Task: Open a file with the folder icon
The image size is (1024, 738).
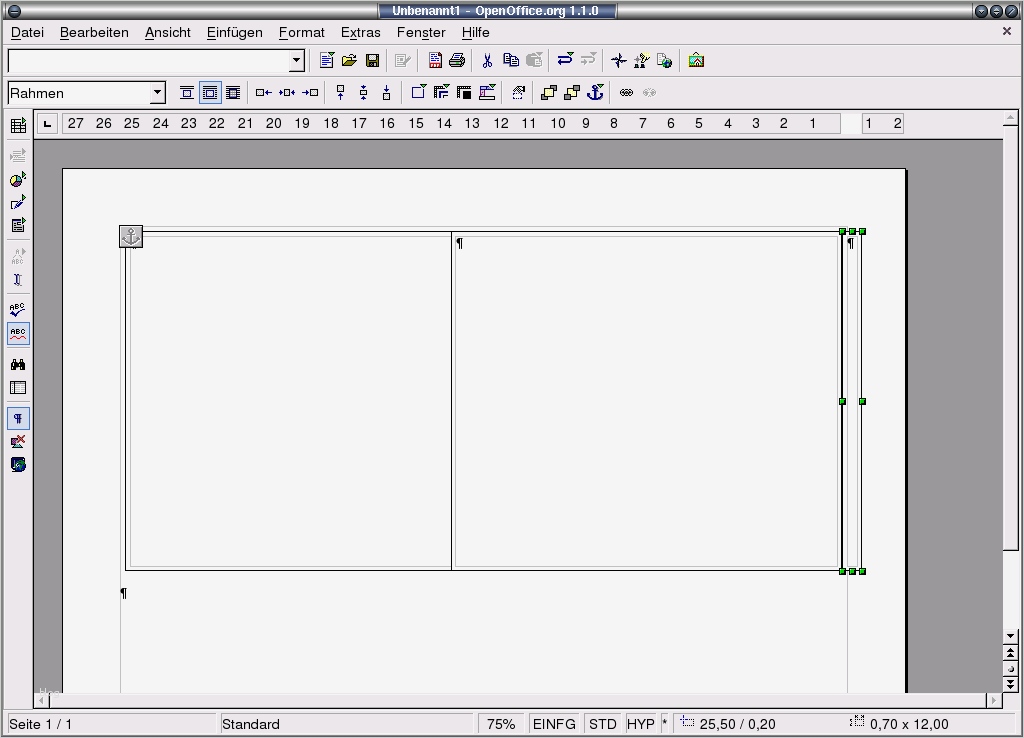Action: pos(349,61)
